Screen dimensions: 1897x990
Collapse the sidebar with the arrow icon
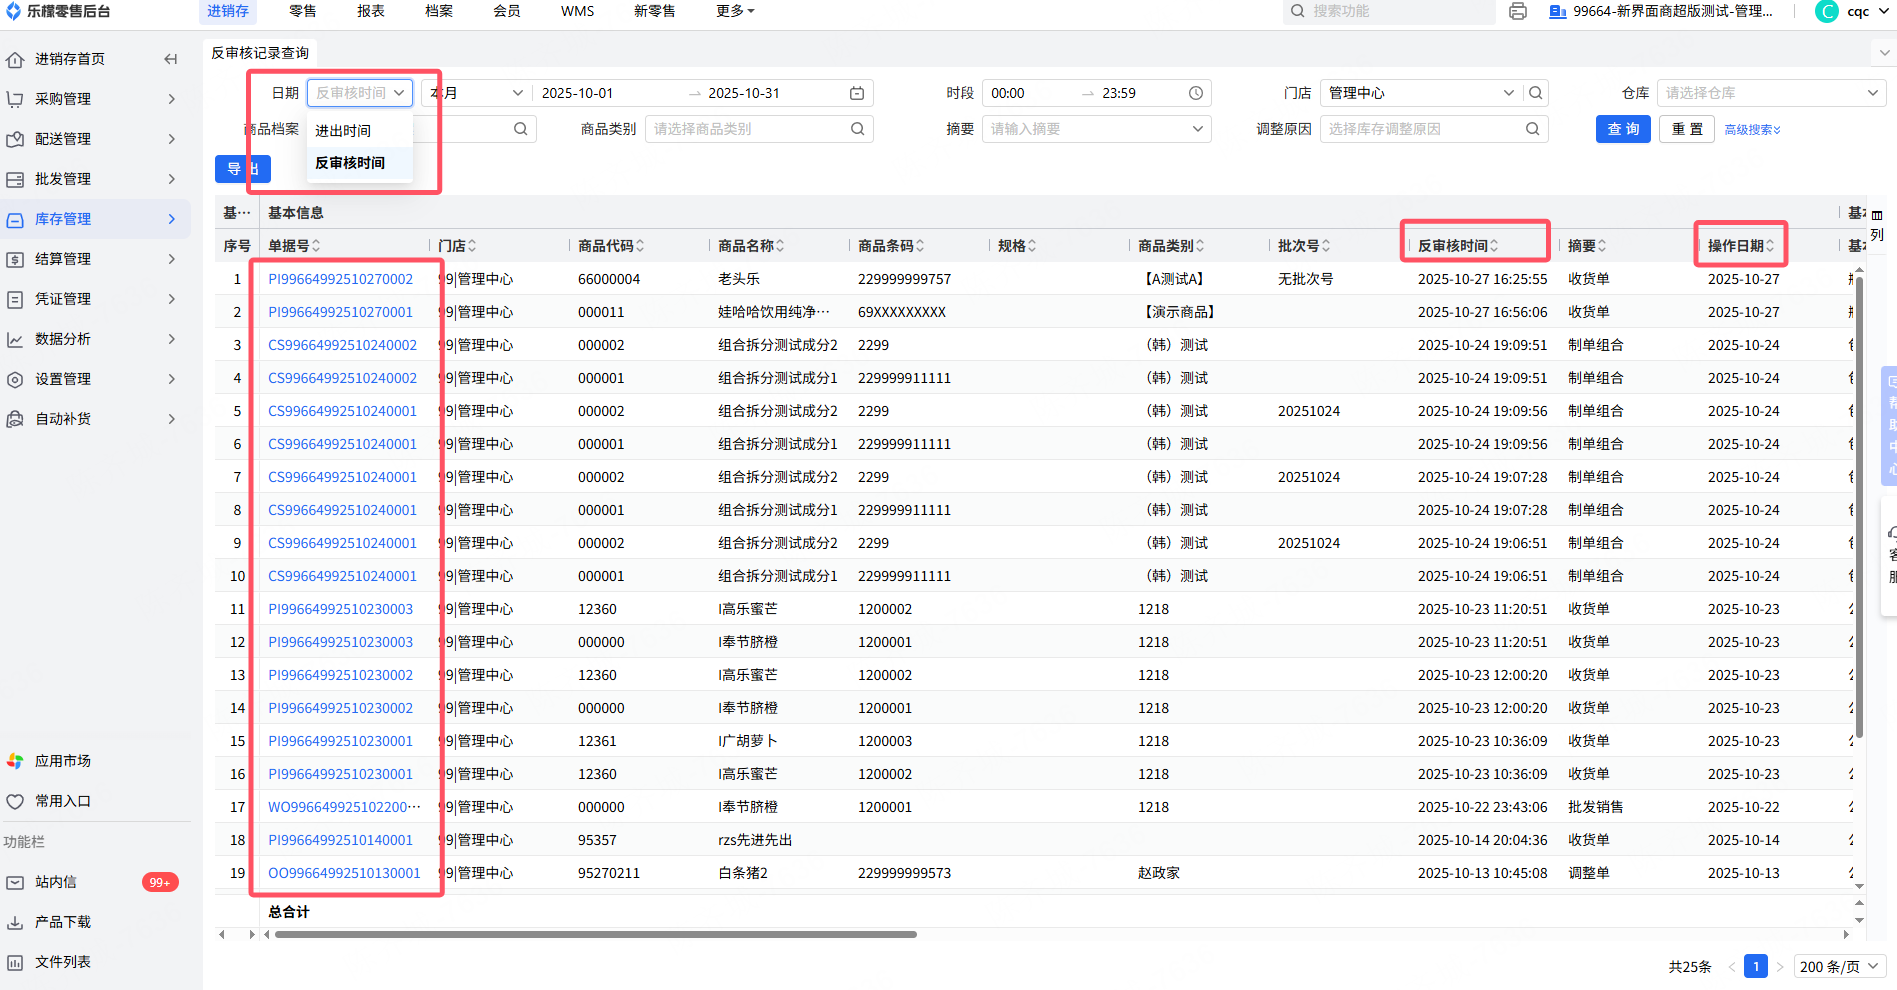point(171,59)
